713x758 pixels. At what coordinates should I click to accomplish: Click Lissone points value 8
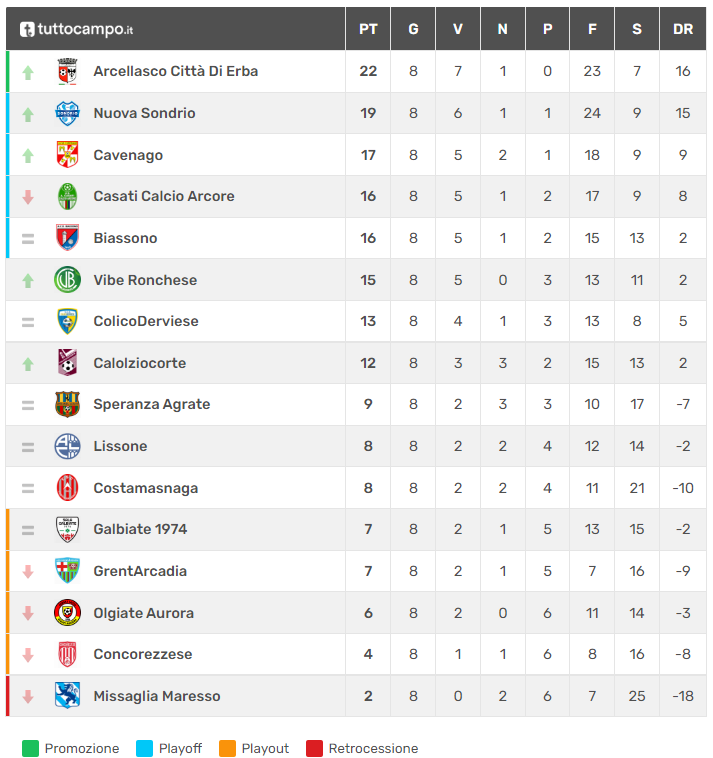(368, 446)
